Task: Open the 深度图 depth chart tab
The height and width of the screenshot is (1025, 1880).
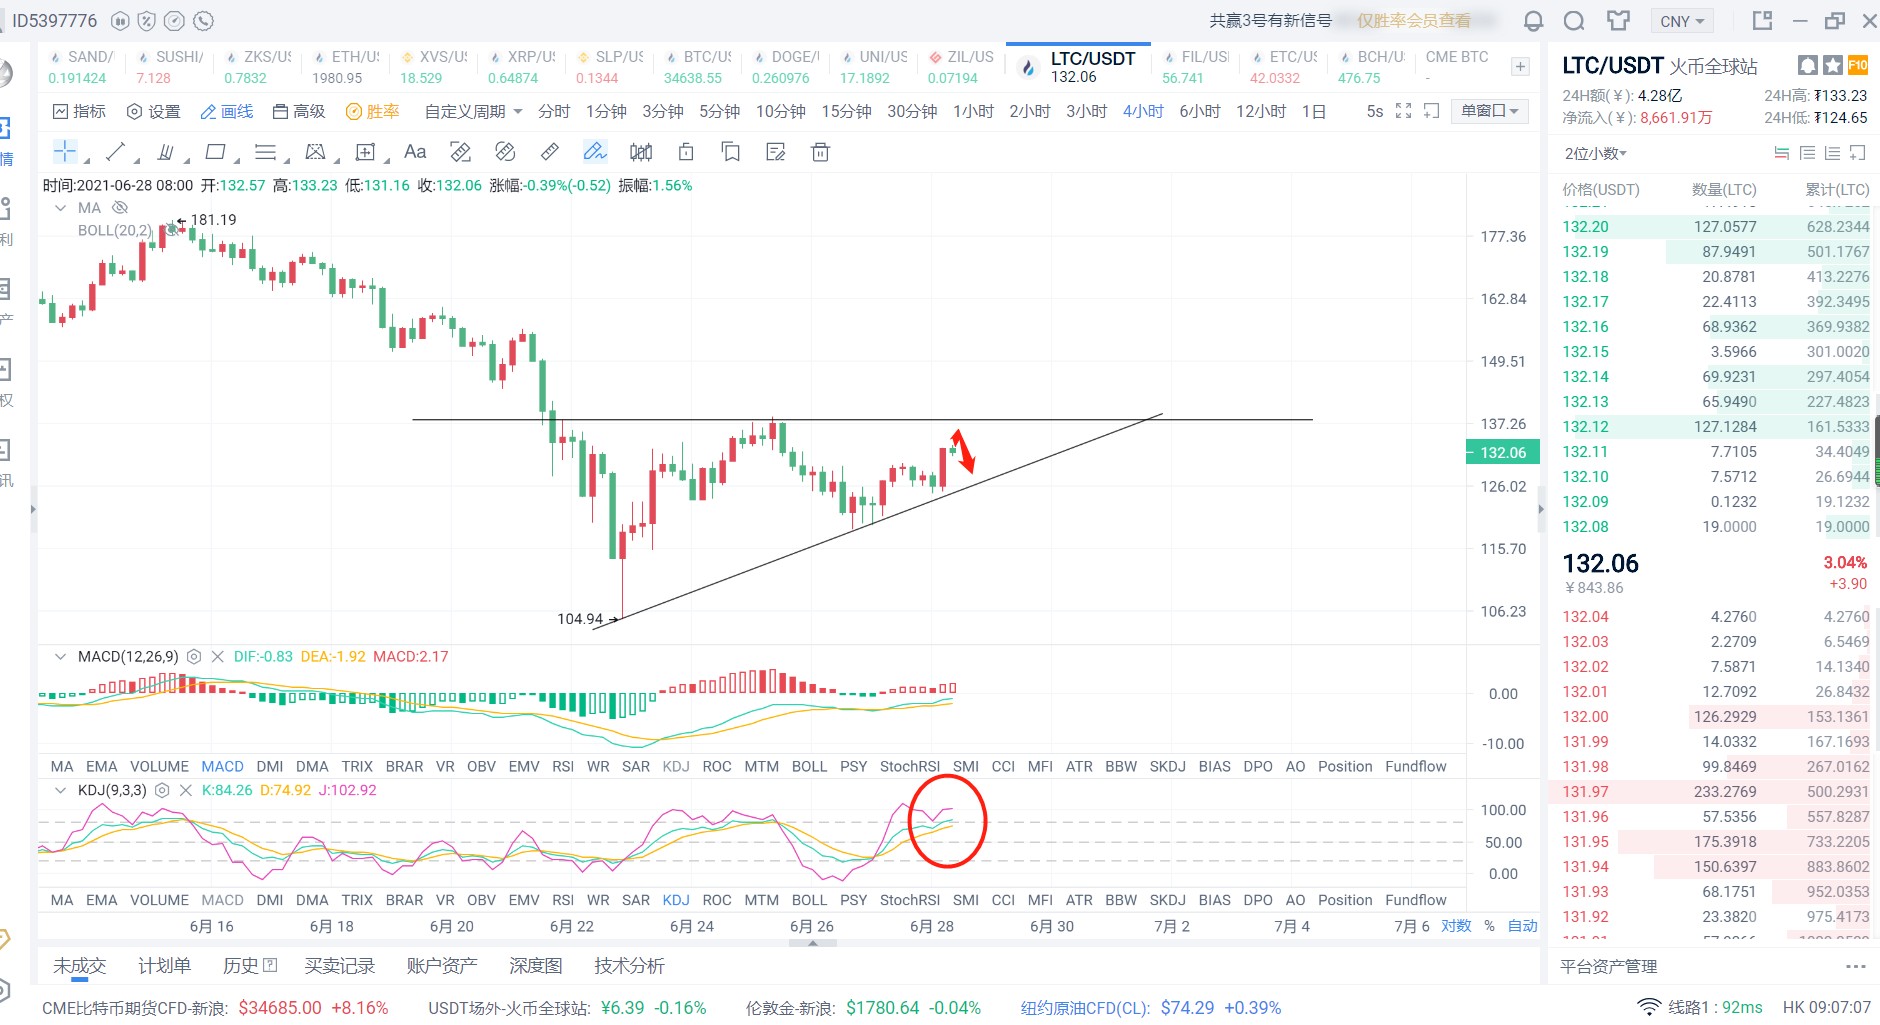Action: (535, 965)
